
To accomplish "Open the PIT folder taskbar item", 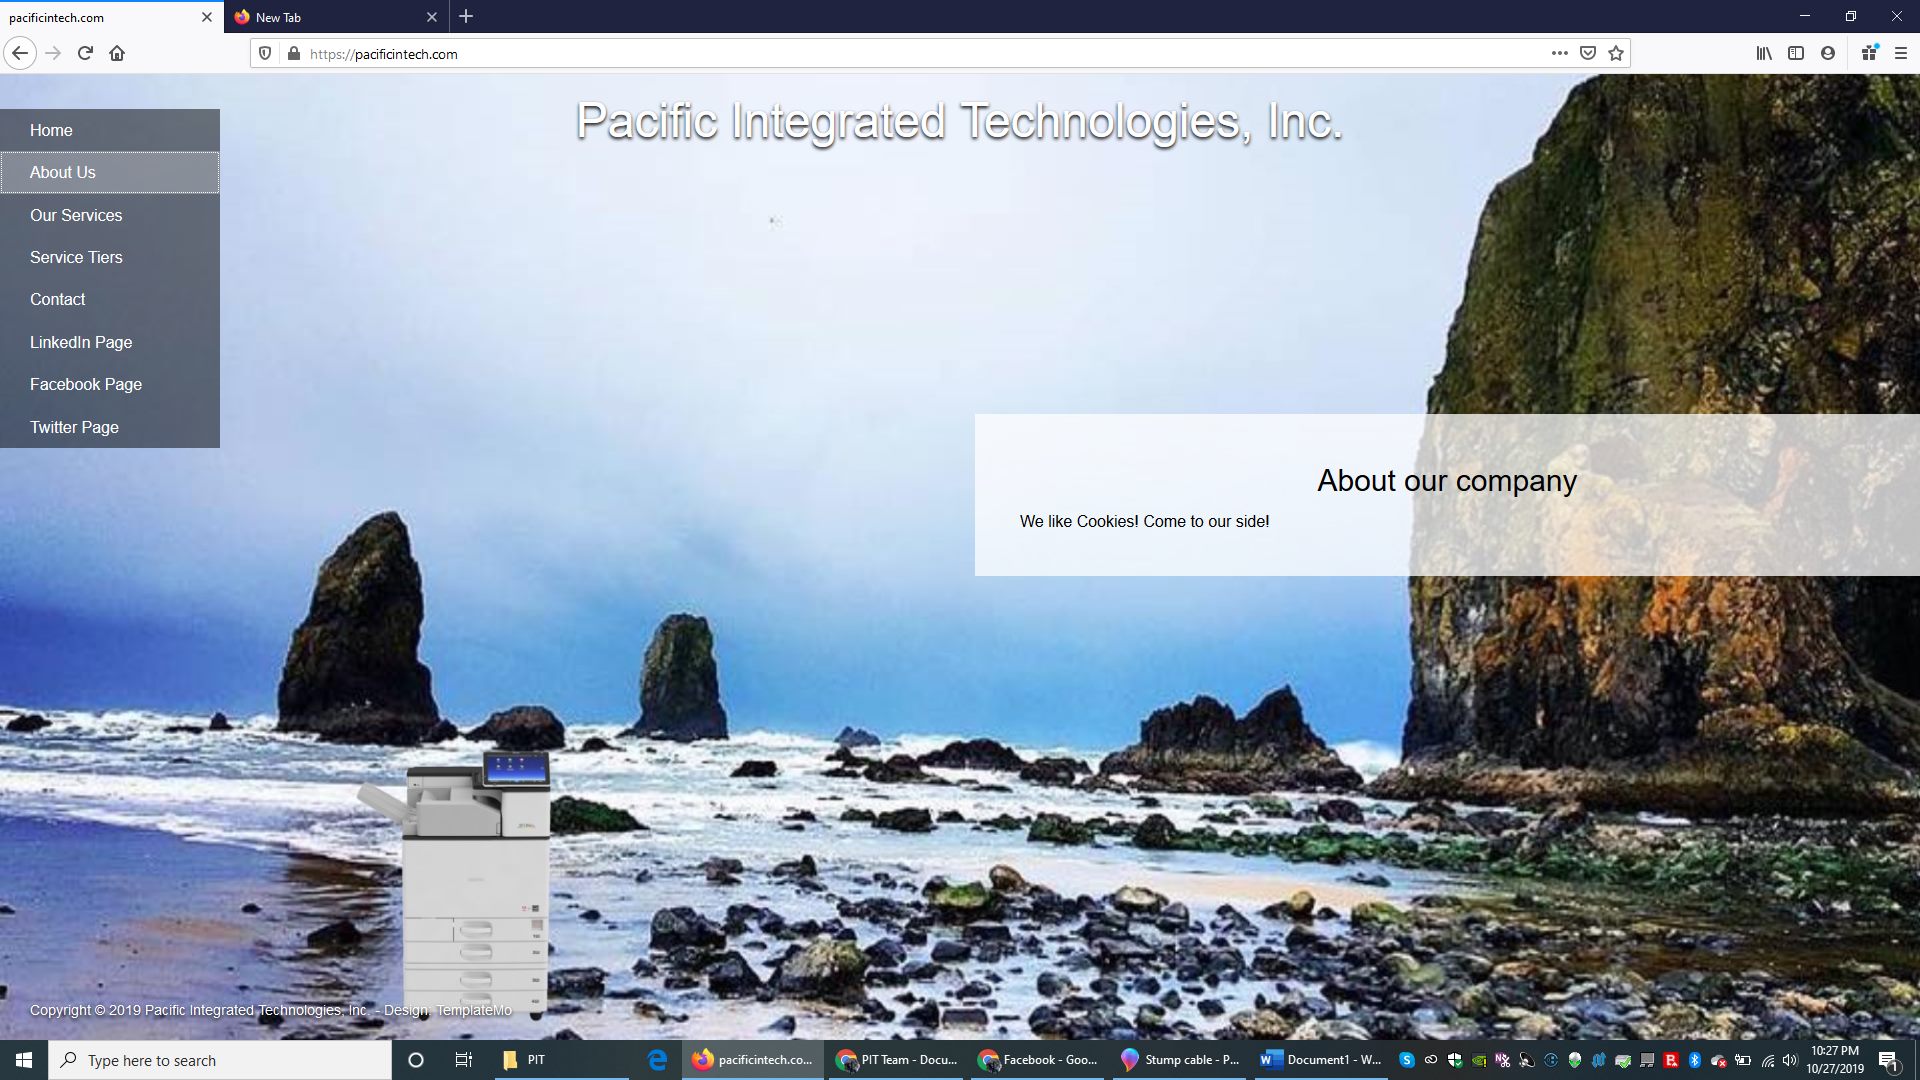I will click(x=560, y=1060).
